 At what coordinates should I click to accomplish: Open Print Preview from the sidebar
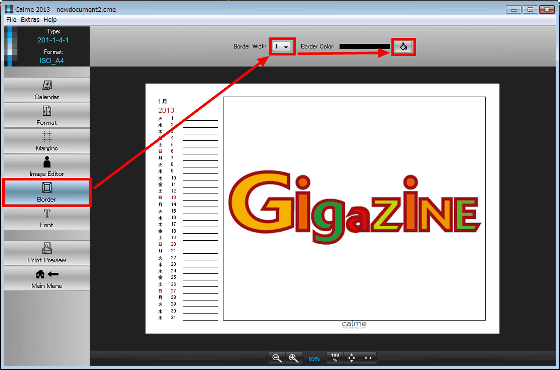coord(47,253)
